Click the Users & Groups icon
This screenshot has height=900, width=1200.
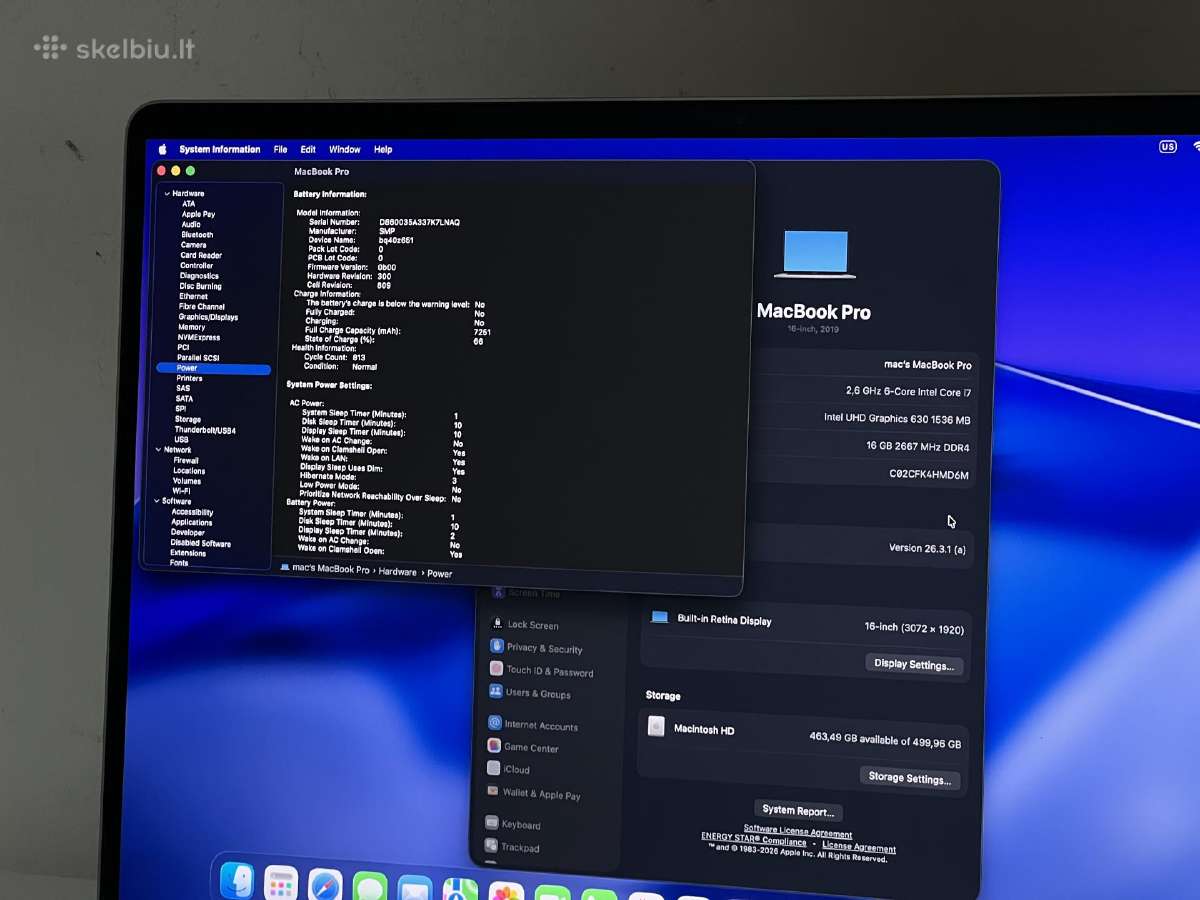pos(495,692)
